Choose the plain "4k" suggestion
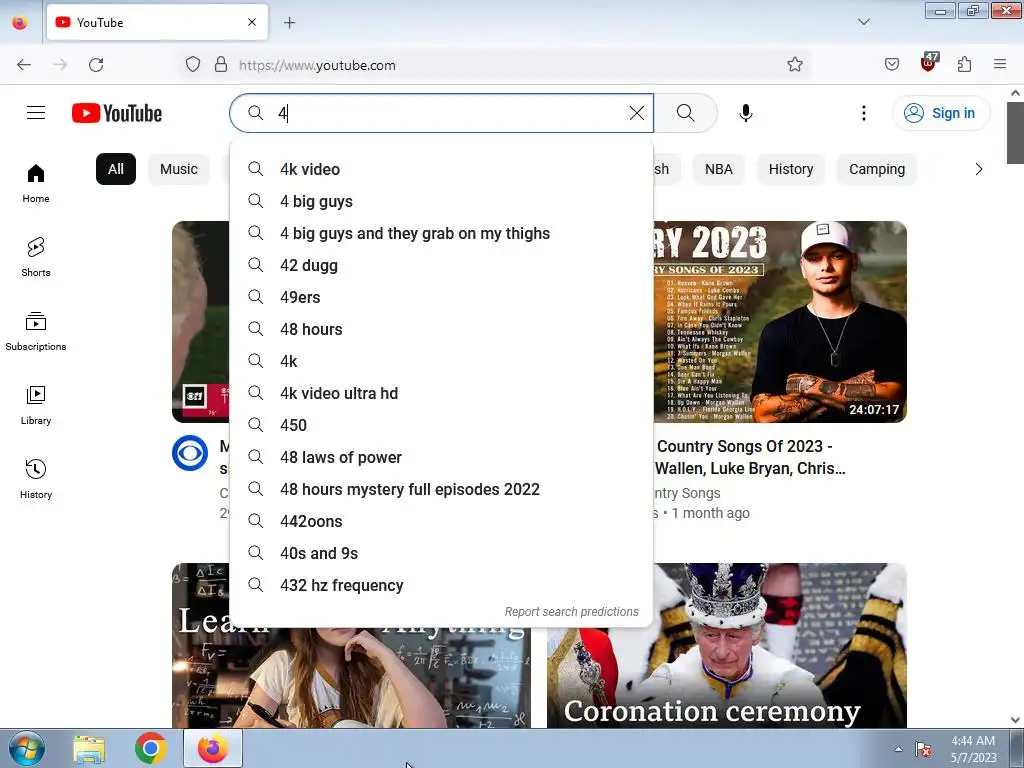This screenshot has width=1024, height=768. (x=441, y=361)
